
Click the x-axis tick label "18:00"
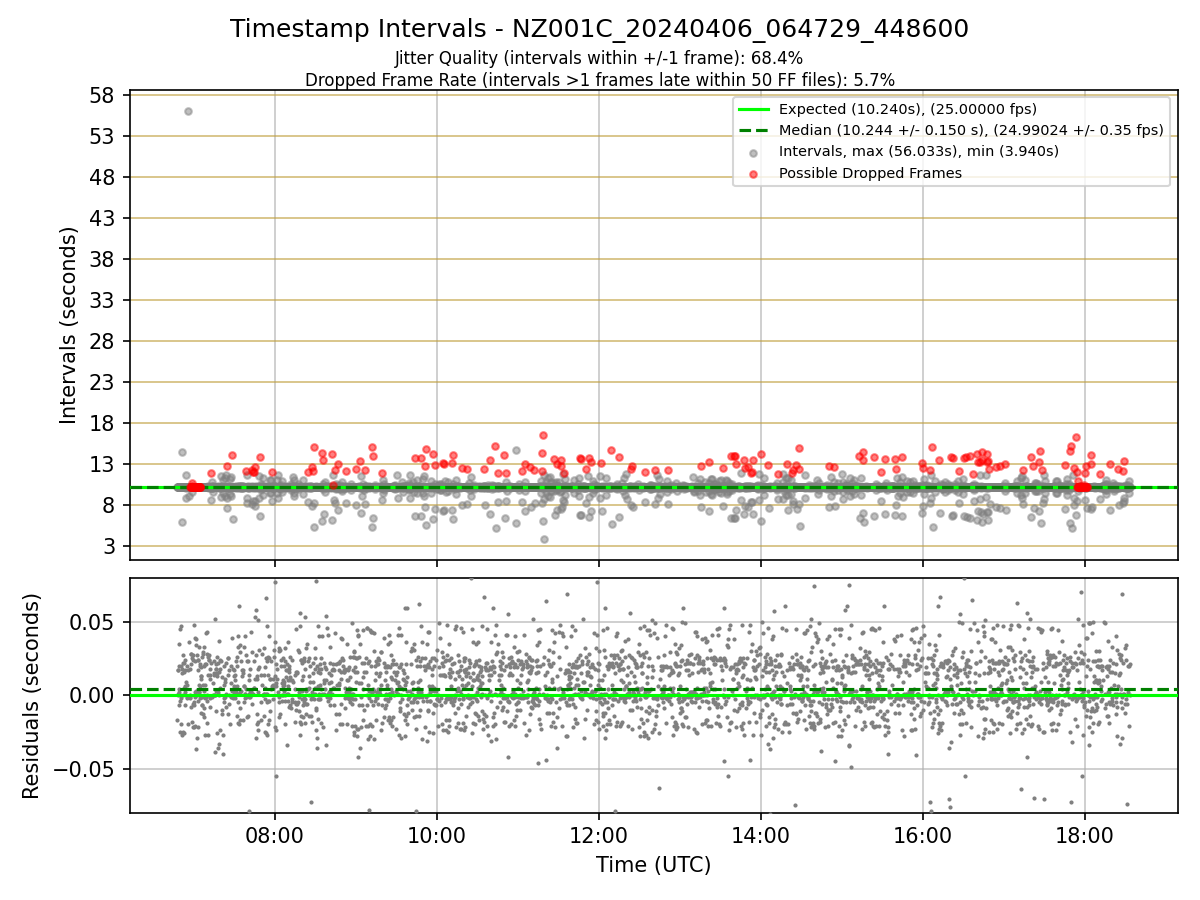[x=1085, y=834]
